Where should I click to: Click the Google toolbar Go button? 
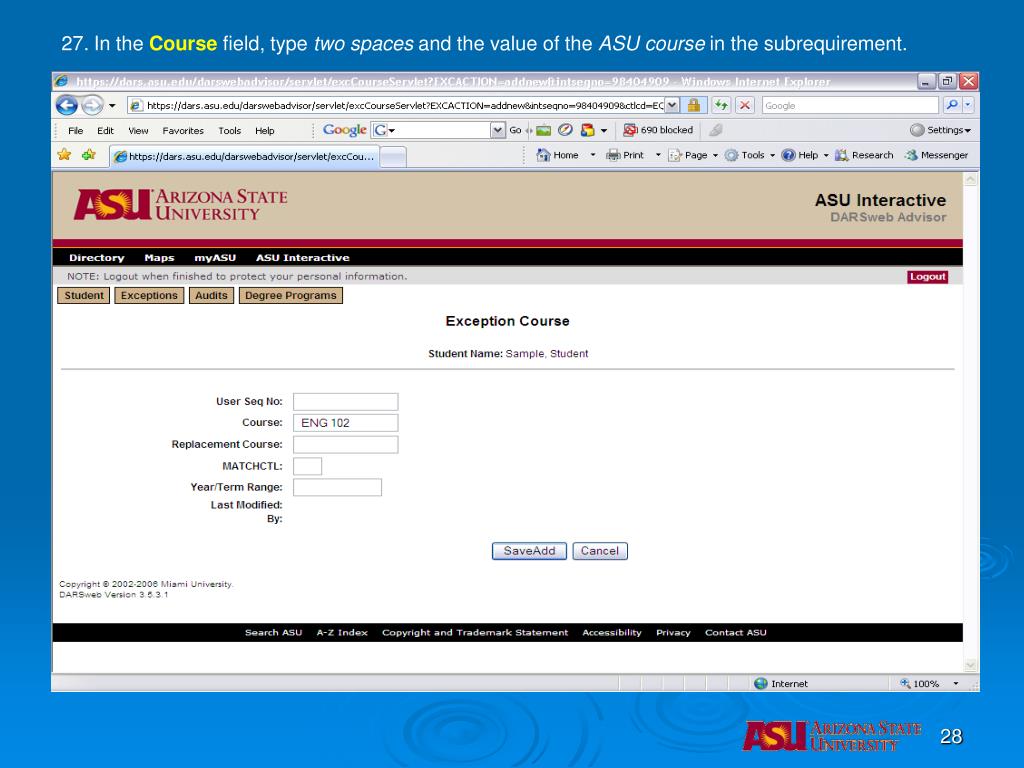click(x=515, y=130)
